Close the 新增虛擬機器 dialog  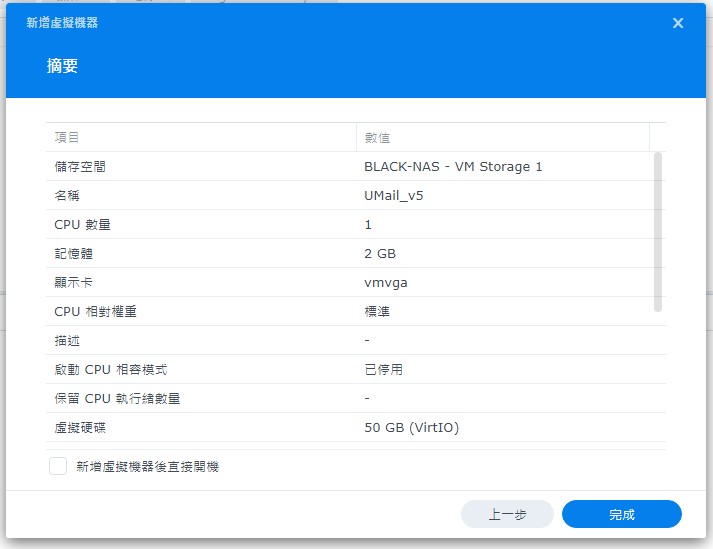click(678, 23)
